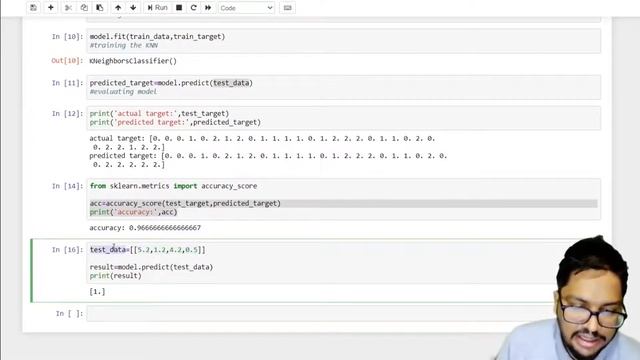The image size is (640, 360).
Task: Click the test_data=[[5.2,1.2,4.2,0.5]] line
Action: pyautogui.click(x=147, y=249)
